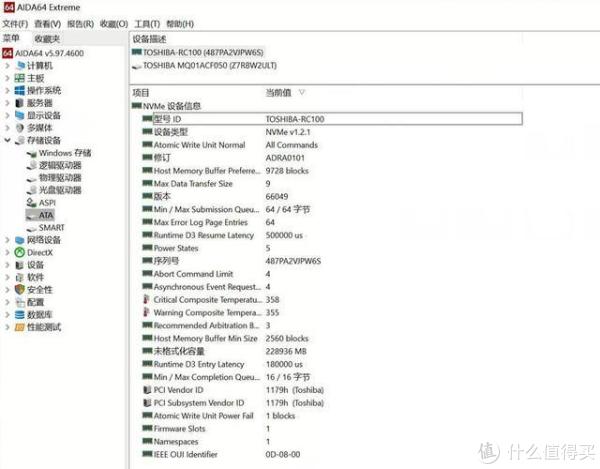Click the 服务器 server icon
Screen dimensions: 600x469
[x=20, y=103]
